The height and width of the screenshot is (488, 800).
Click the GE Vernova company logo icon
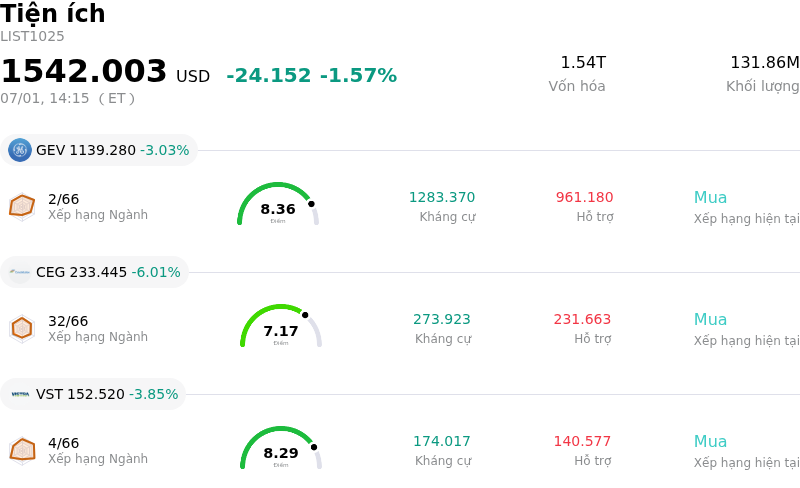coord(20,150)
